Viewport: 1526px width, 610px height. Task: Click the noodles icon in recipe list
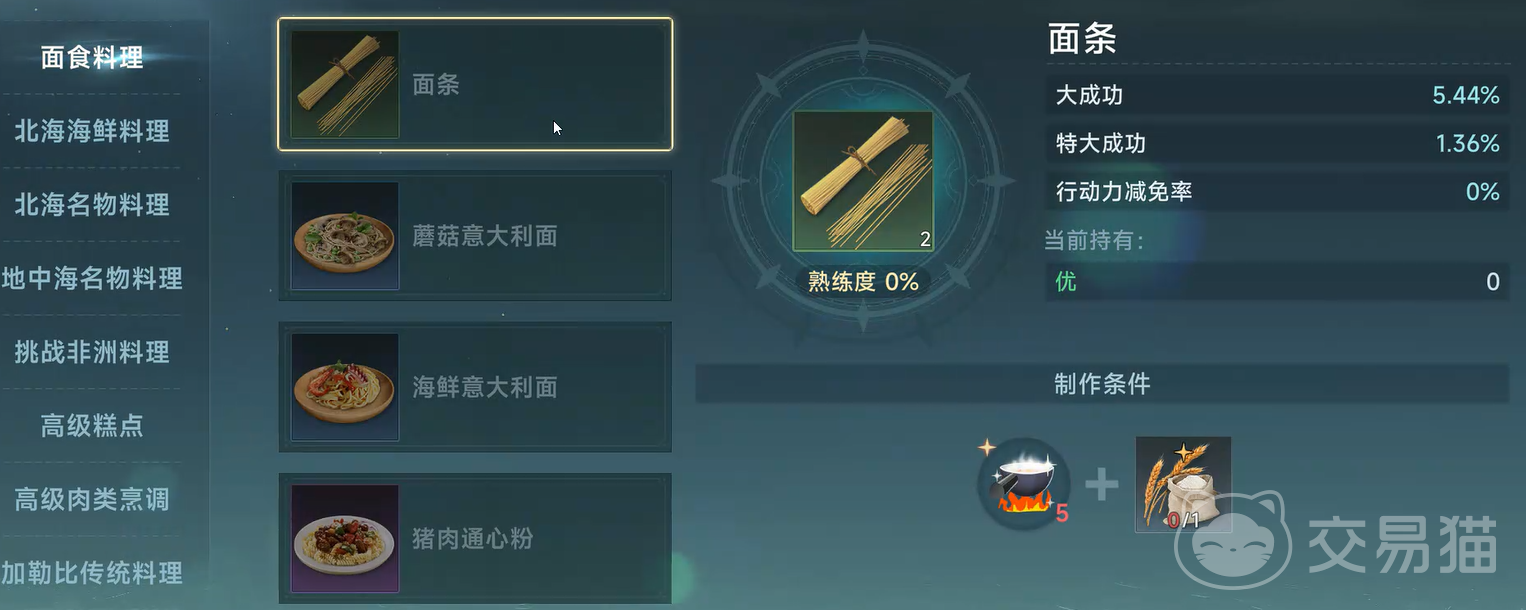(x=345, y=84)
